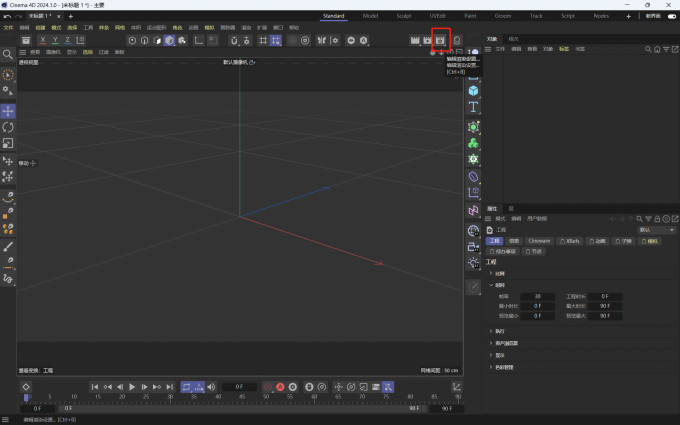Open the Asset Browser icon in top toolbar

tap(26, 40)
